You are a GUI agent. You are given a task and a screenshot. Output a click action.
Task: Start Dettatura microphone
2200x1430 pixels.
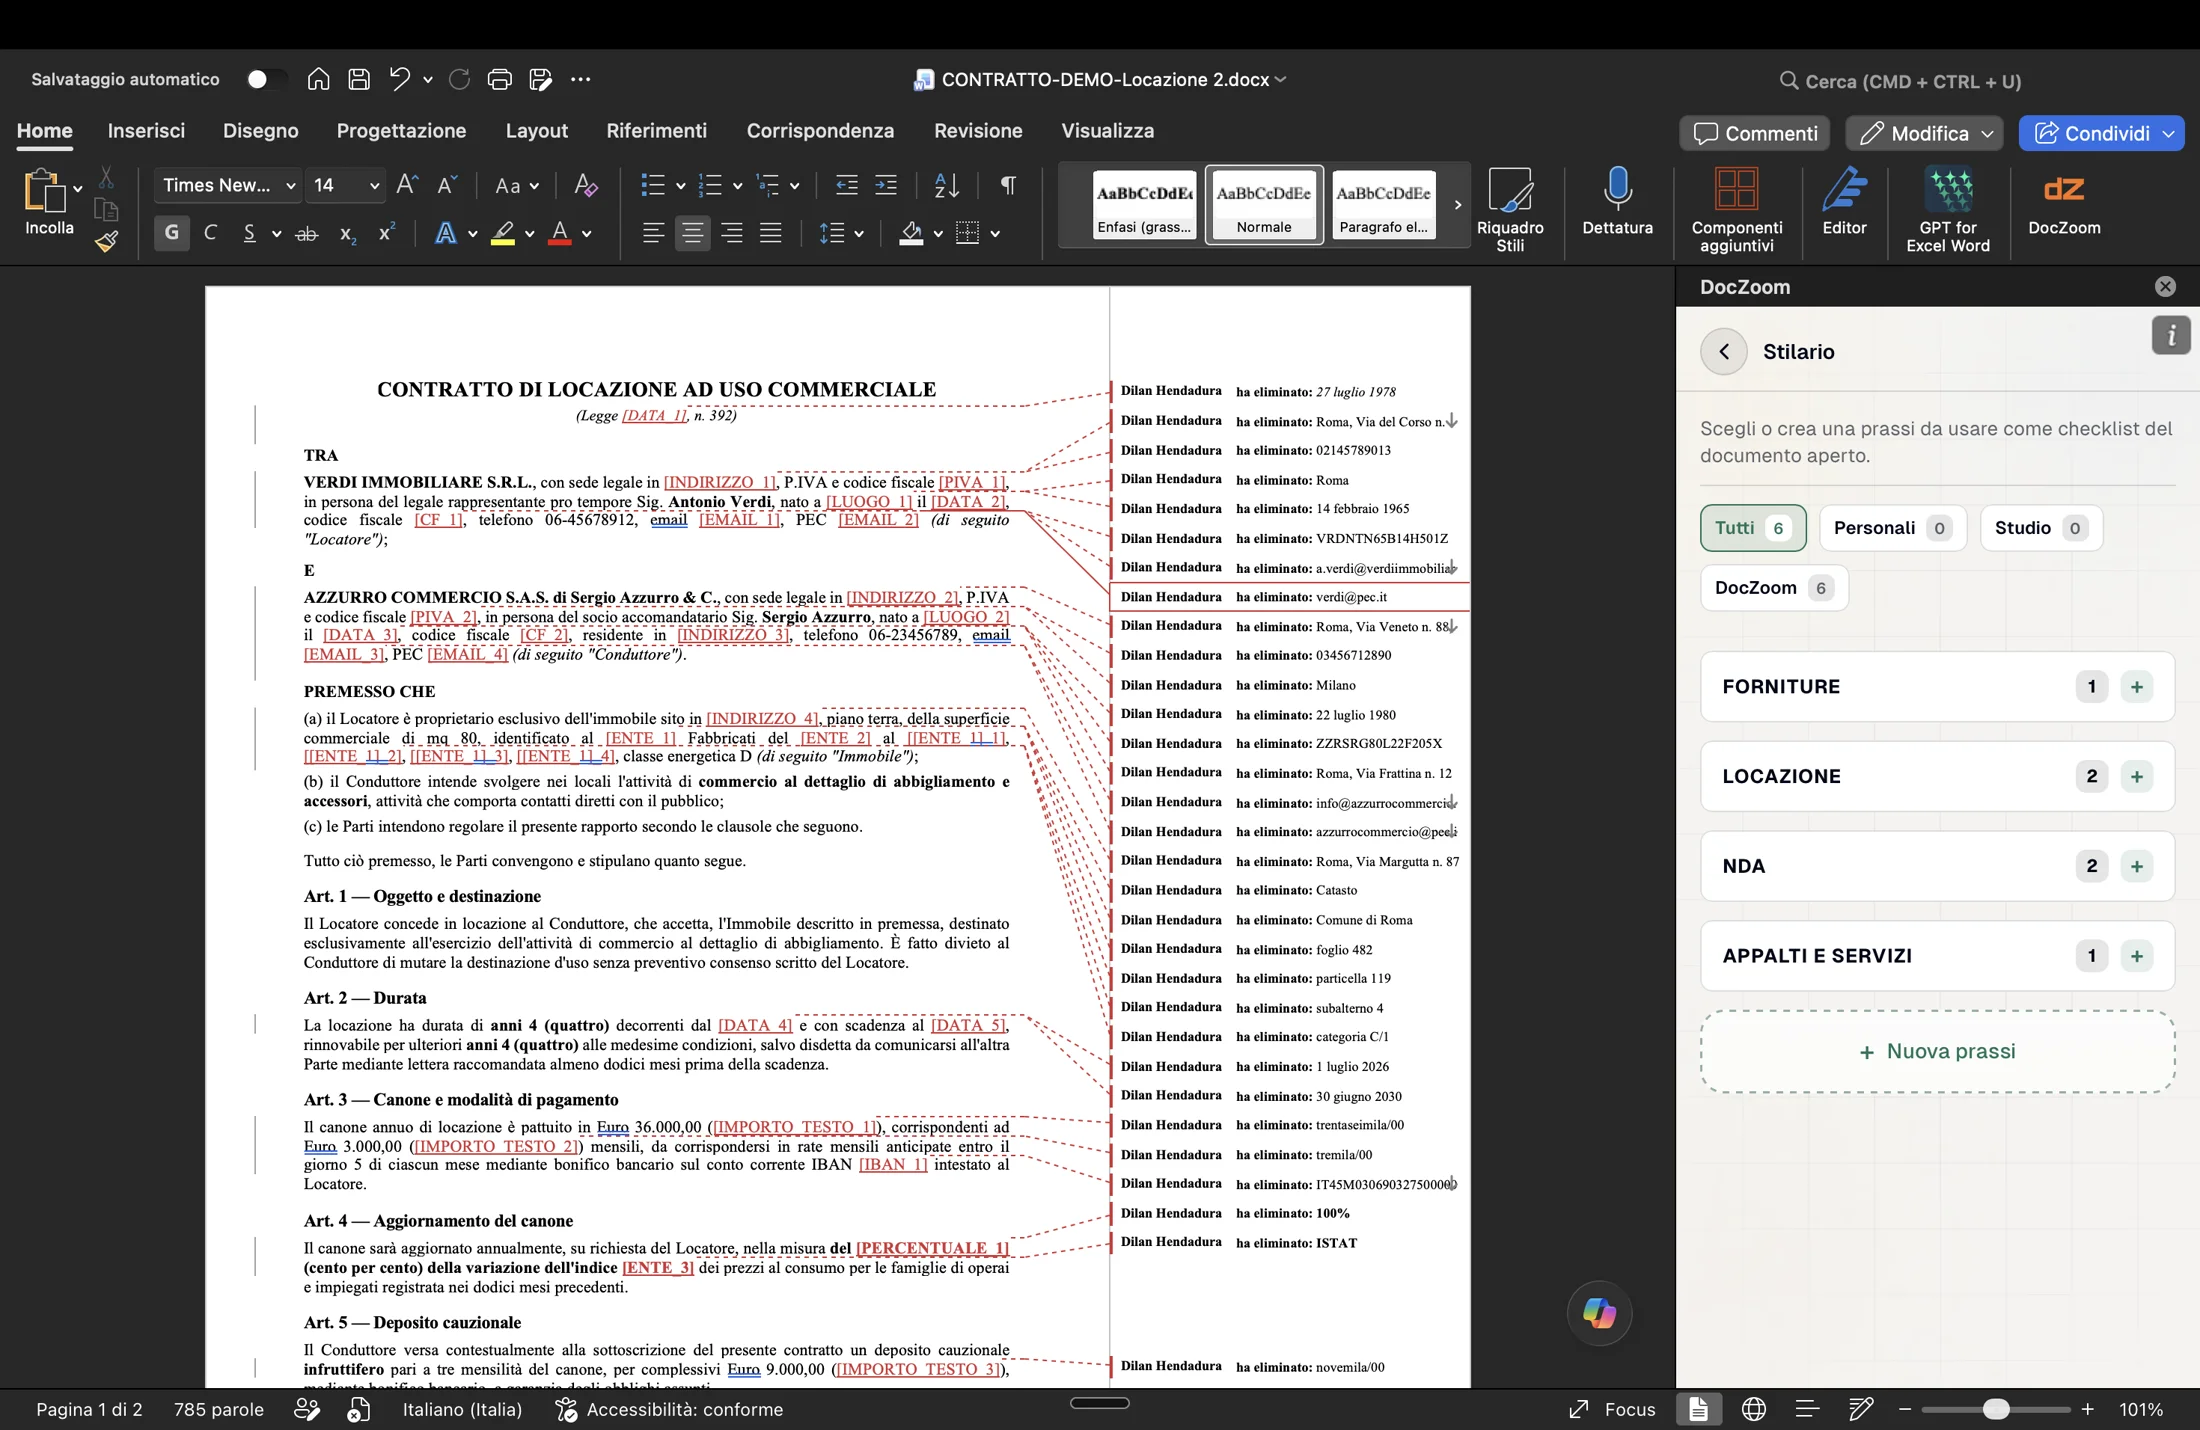click(1617, 202)
